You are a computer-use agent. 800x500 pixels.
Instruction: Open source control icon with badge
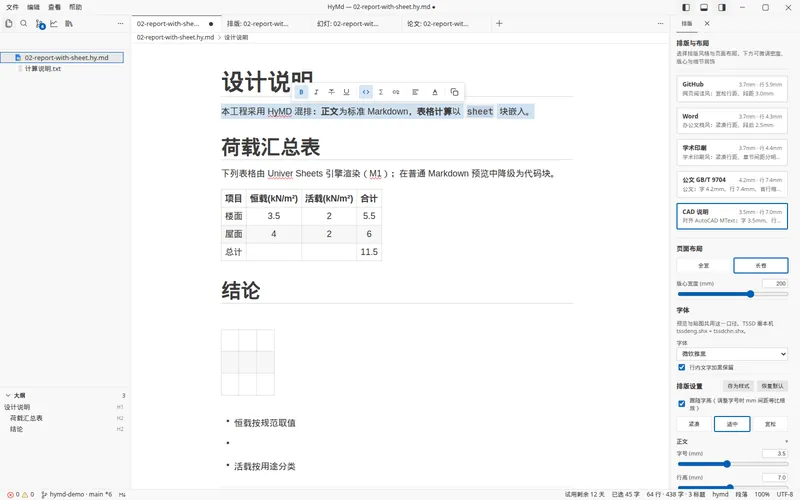point(40,24)
